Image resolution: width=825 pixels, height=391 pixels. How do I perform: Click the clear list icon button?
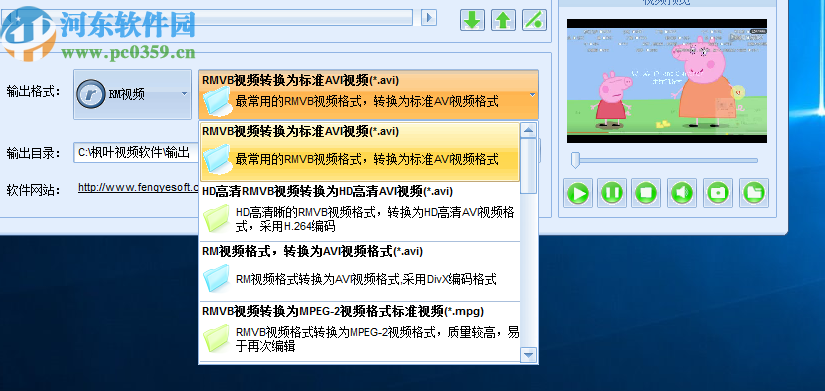click(x=534, y=20)
